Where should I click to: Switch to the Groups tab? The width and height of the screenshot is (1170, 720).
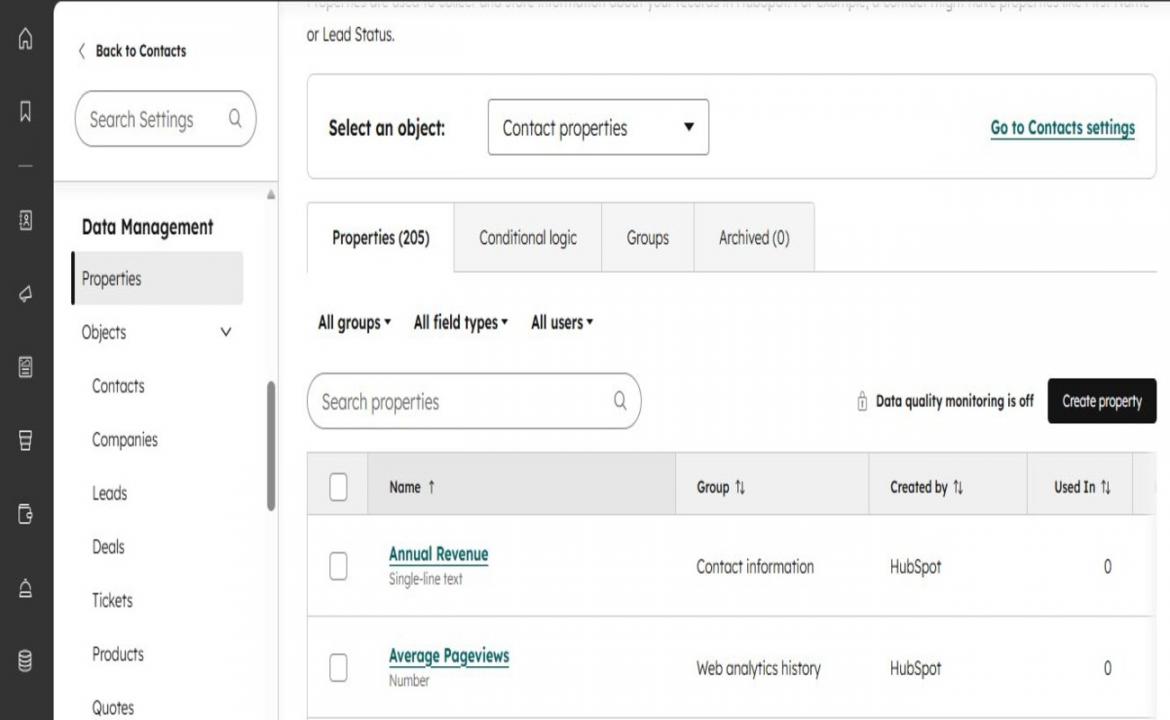[x=648, y=237]
